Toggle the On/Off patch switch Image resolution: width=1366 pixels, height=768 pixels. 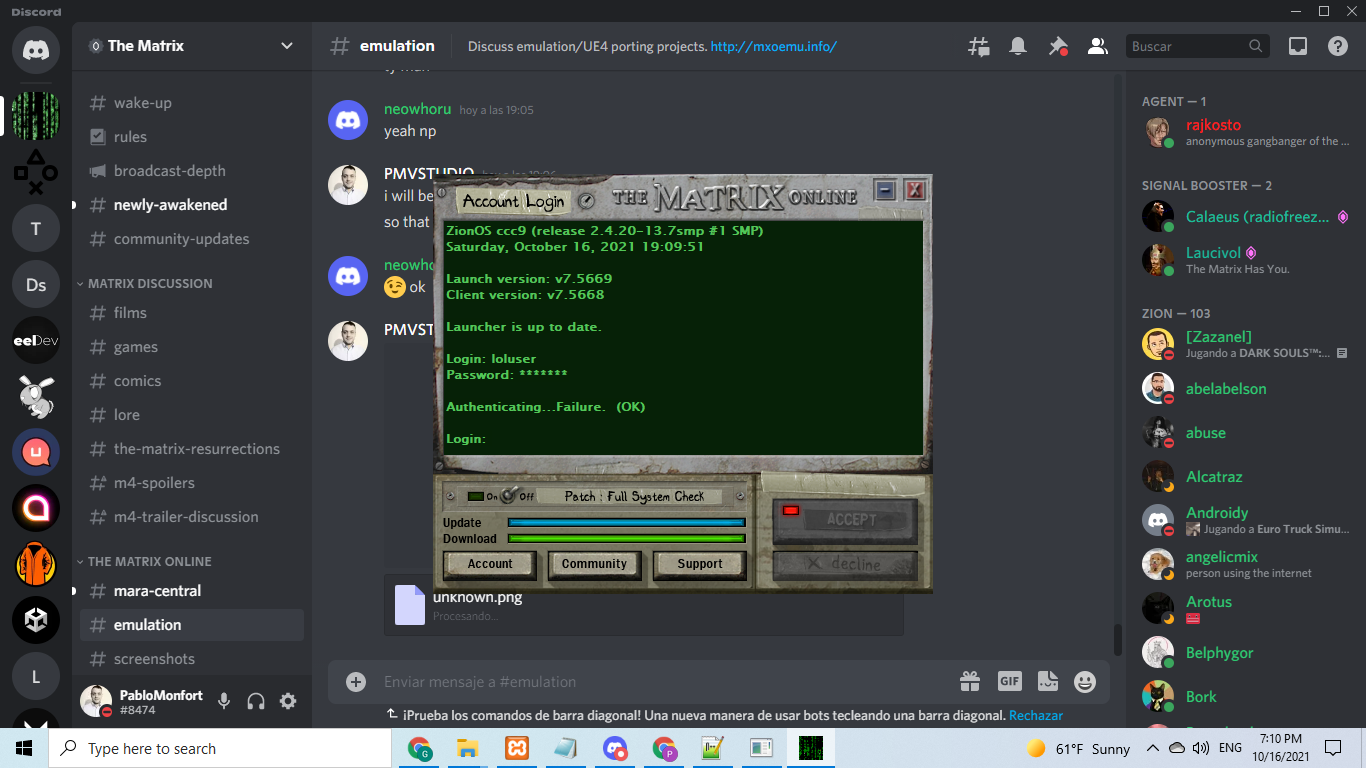(509, 496)
